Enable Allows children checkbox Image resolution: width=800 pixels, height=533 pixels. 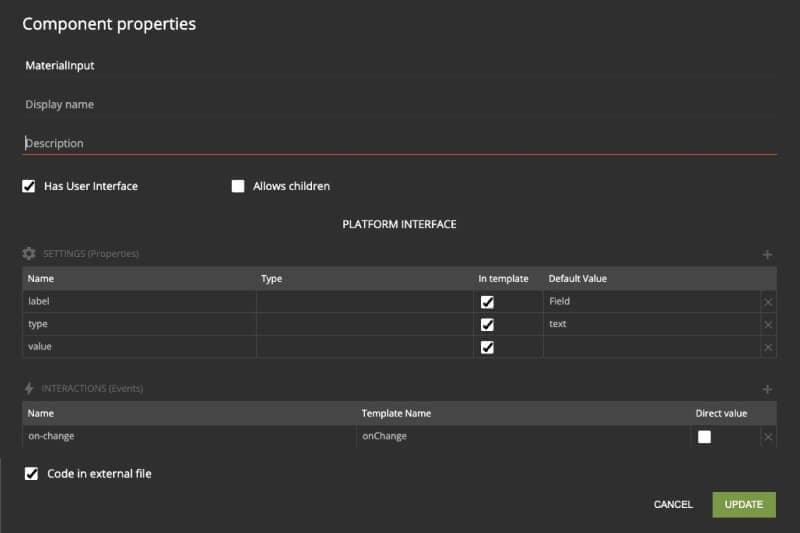[238, 186]
